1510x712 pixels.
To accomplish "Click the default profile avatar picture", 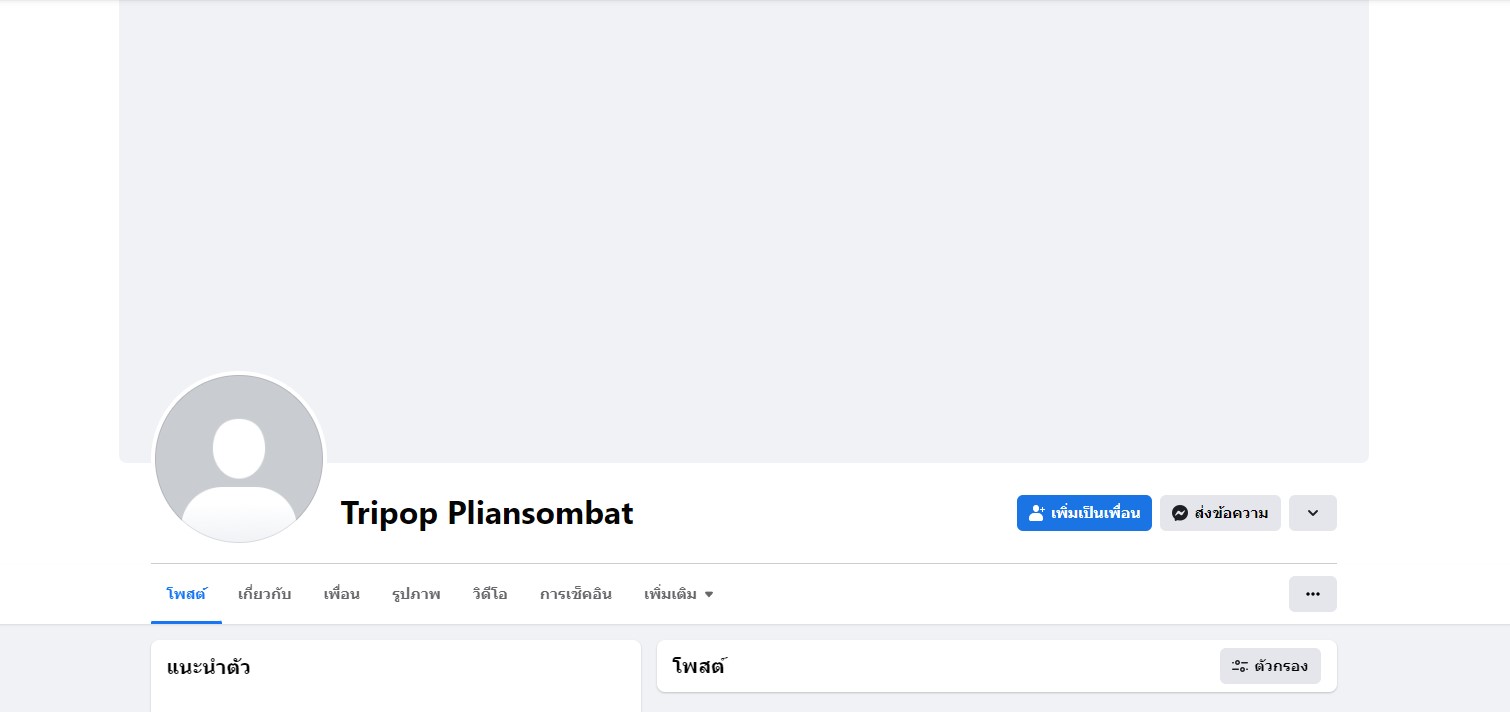I will [x=239, y=458].
